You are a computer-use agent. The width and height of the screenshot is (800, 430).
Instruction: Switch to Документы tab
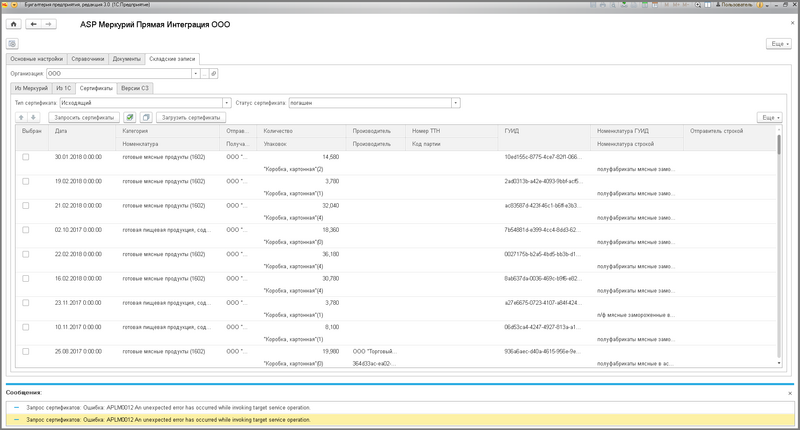click(x=127, y=59)
